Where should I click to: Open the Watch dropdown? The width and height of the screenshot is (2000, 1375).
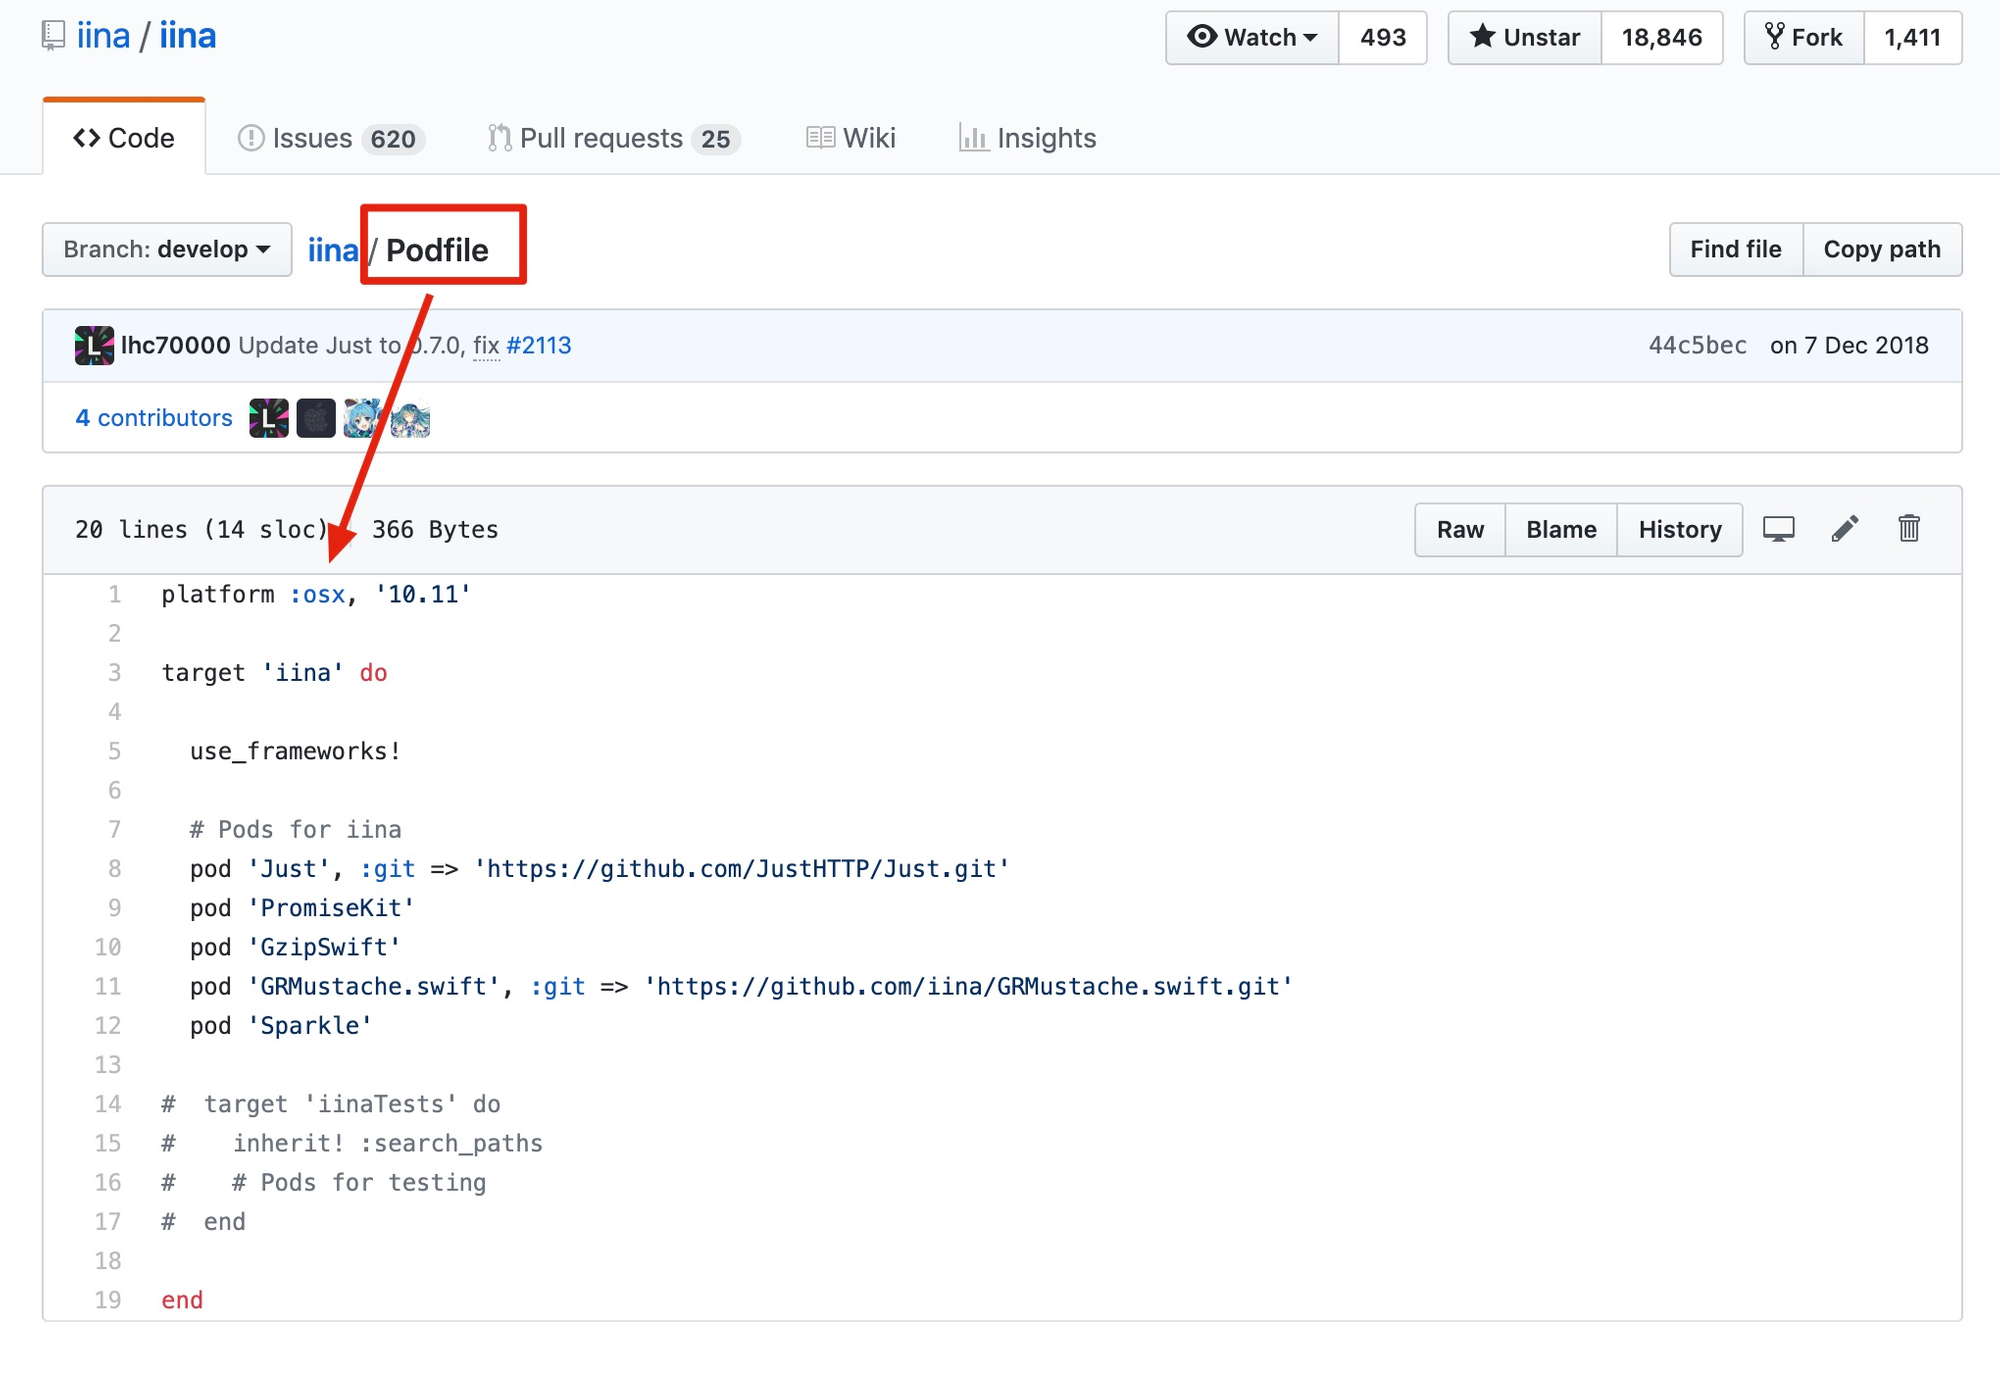point(1252,38)
